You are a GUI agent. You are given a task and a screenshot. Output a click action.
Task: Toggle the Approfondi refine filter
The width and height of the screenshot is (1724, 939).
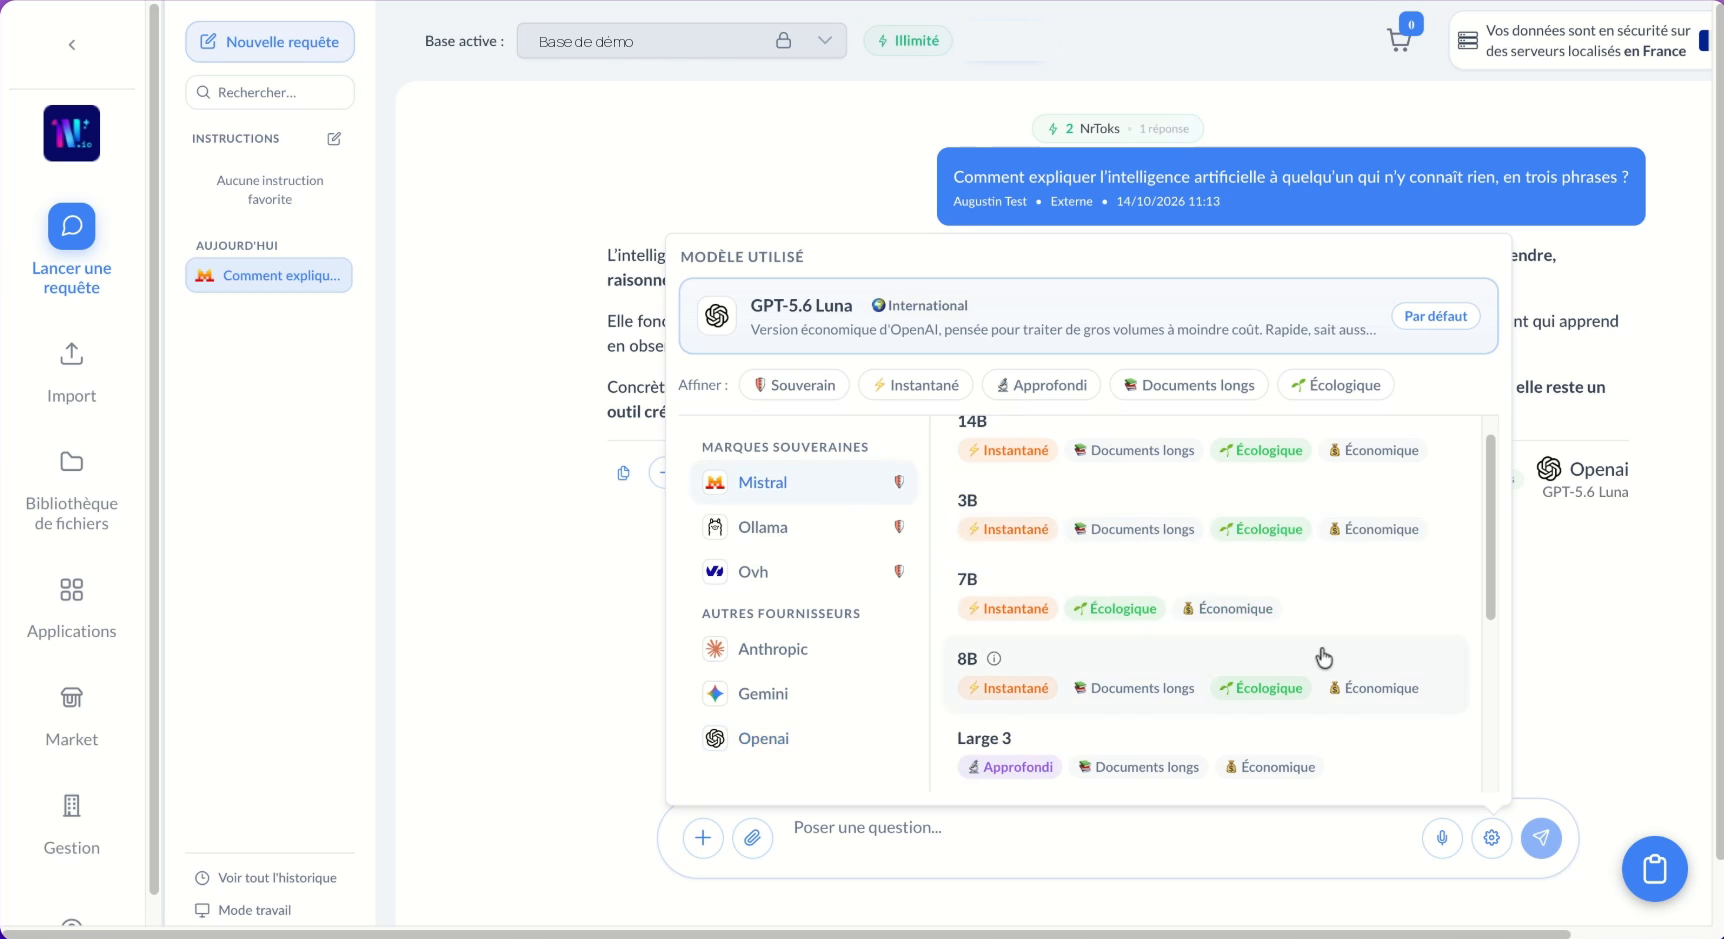(1042, 385)
